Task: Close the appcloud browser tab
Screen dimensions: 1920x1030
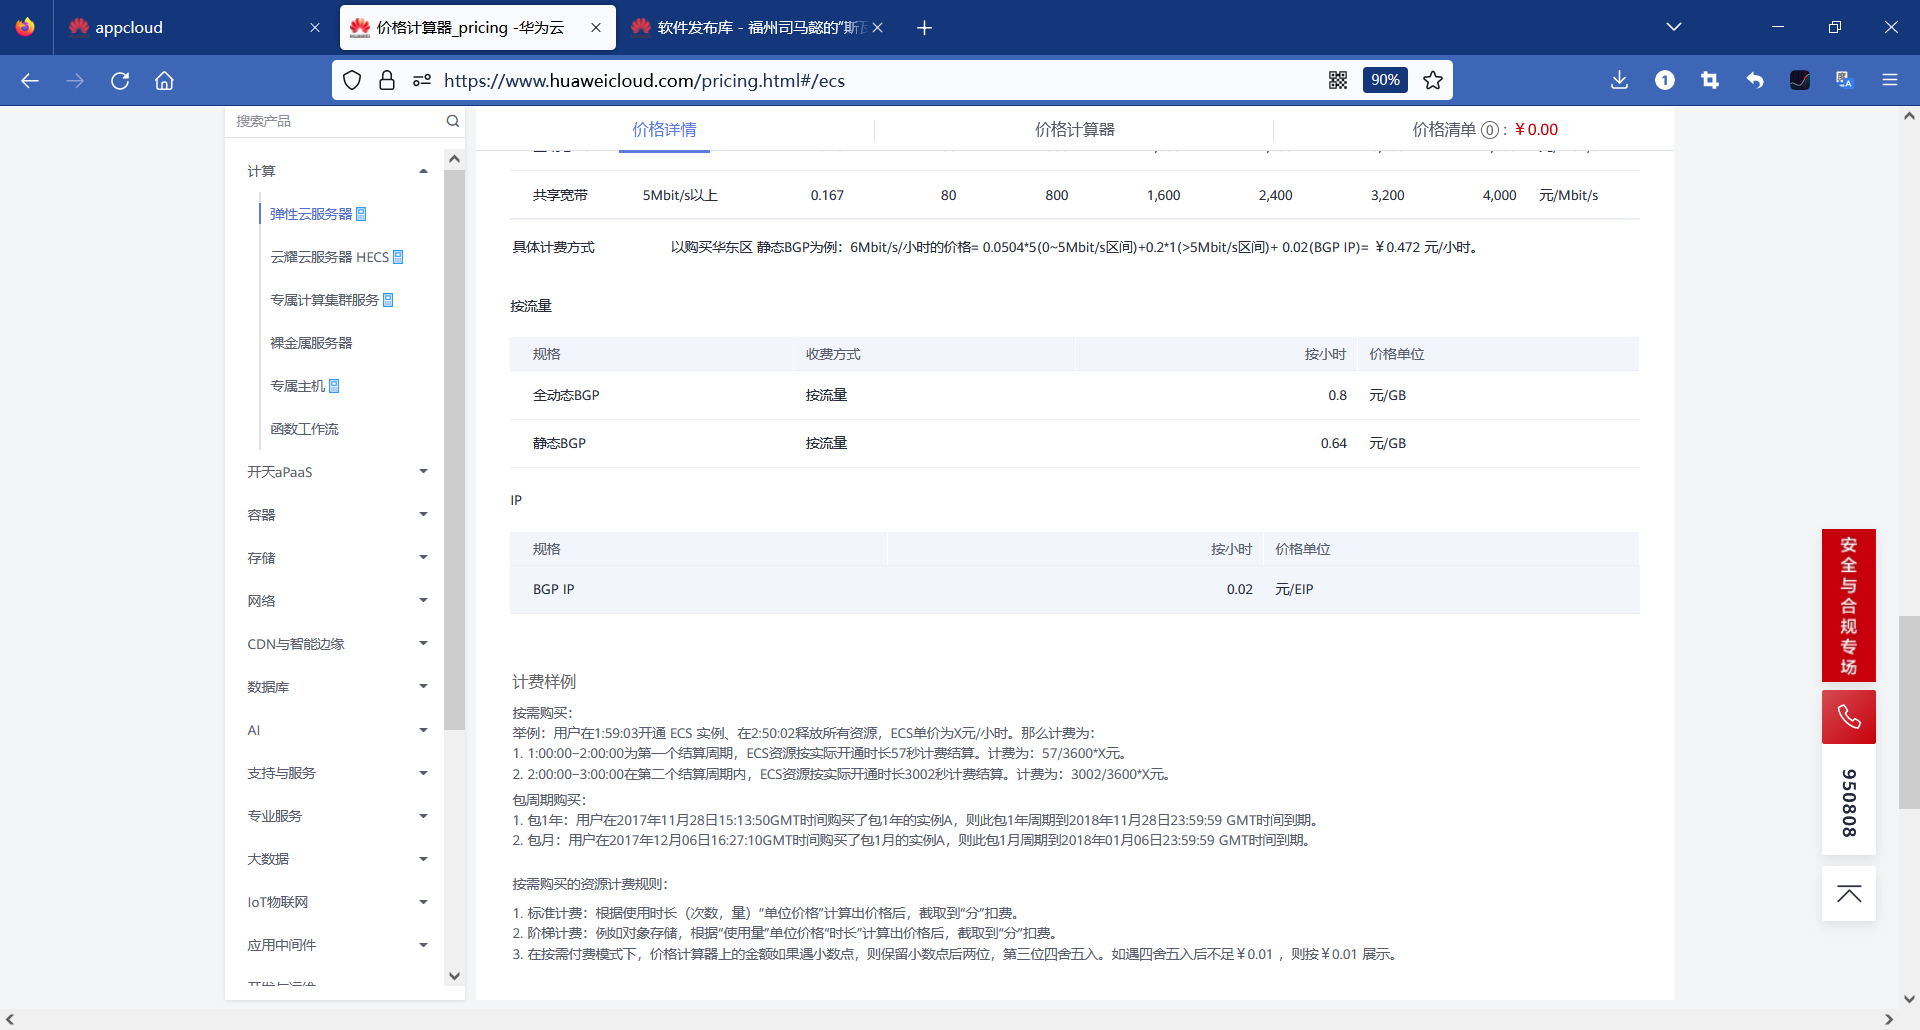Action: click(315, 28)
